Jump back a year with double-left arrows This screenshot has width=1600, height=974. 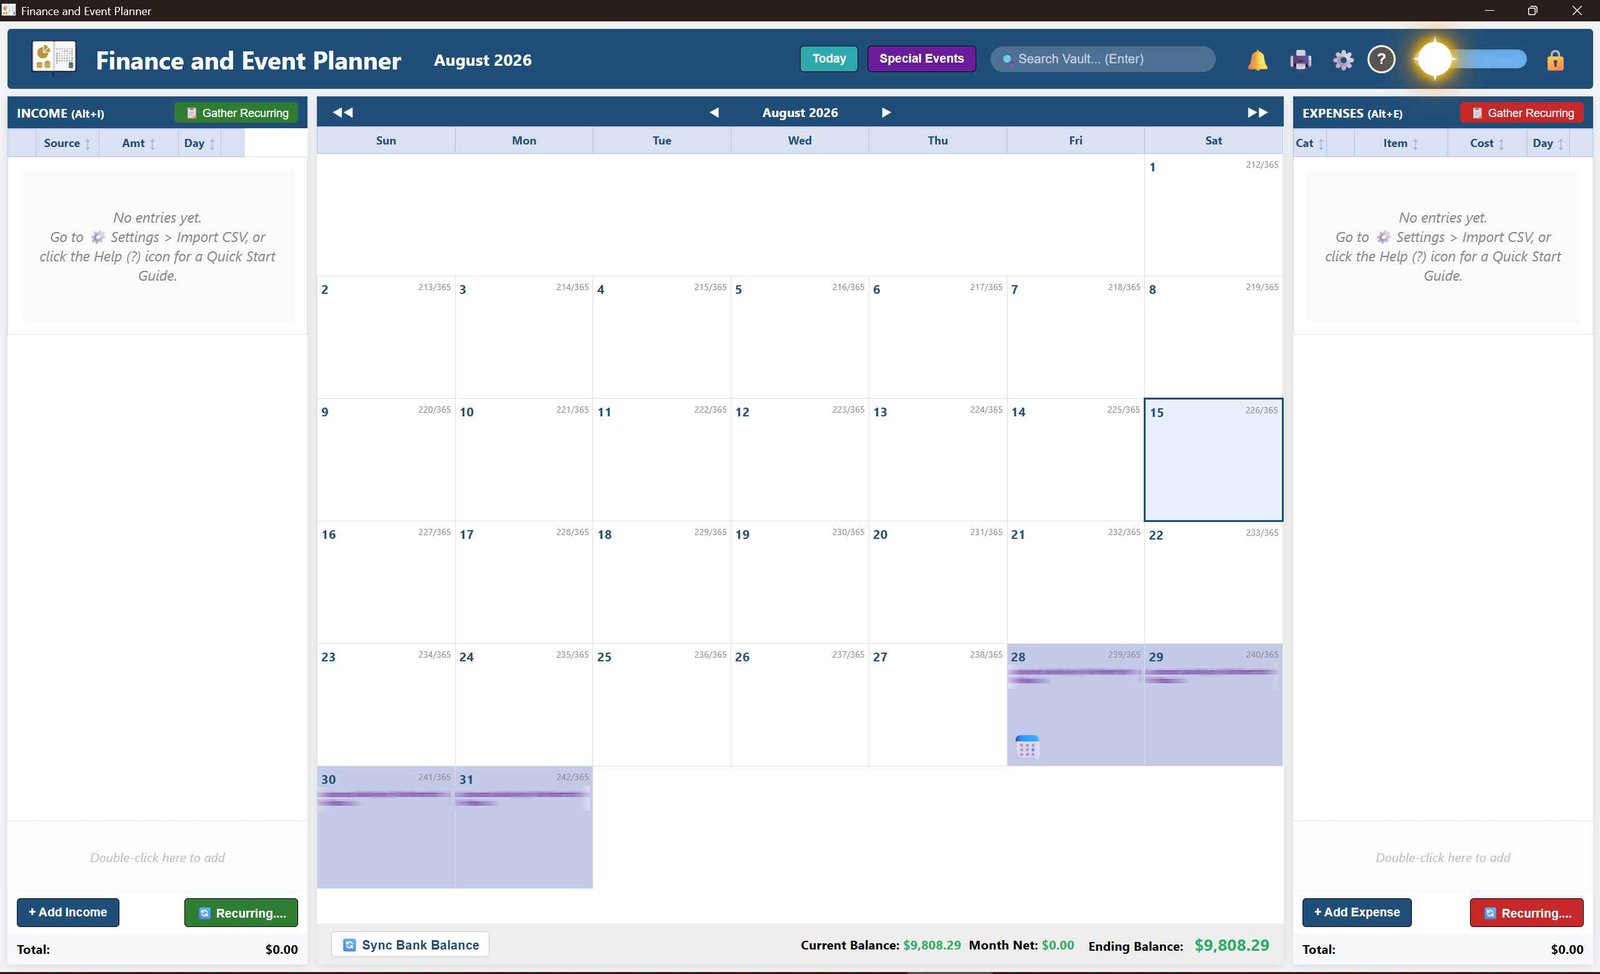click(x=343, y=113)
